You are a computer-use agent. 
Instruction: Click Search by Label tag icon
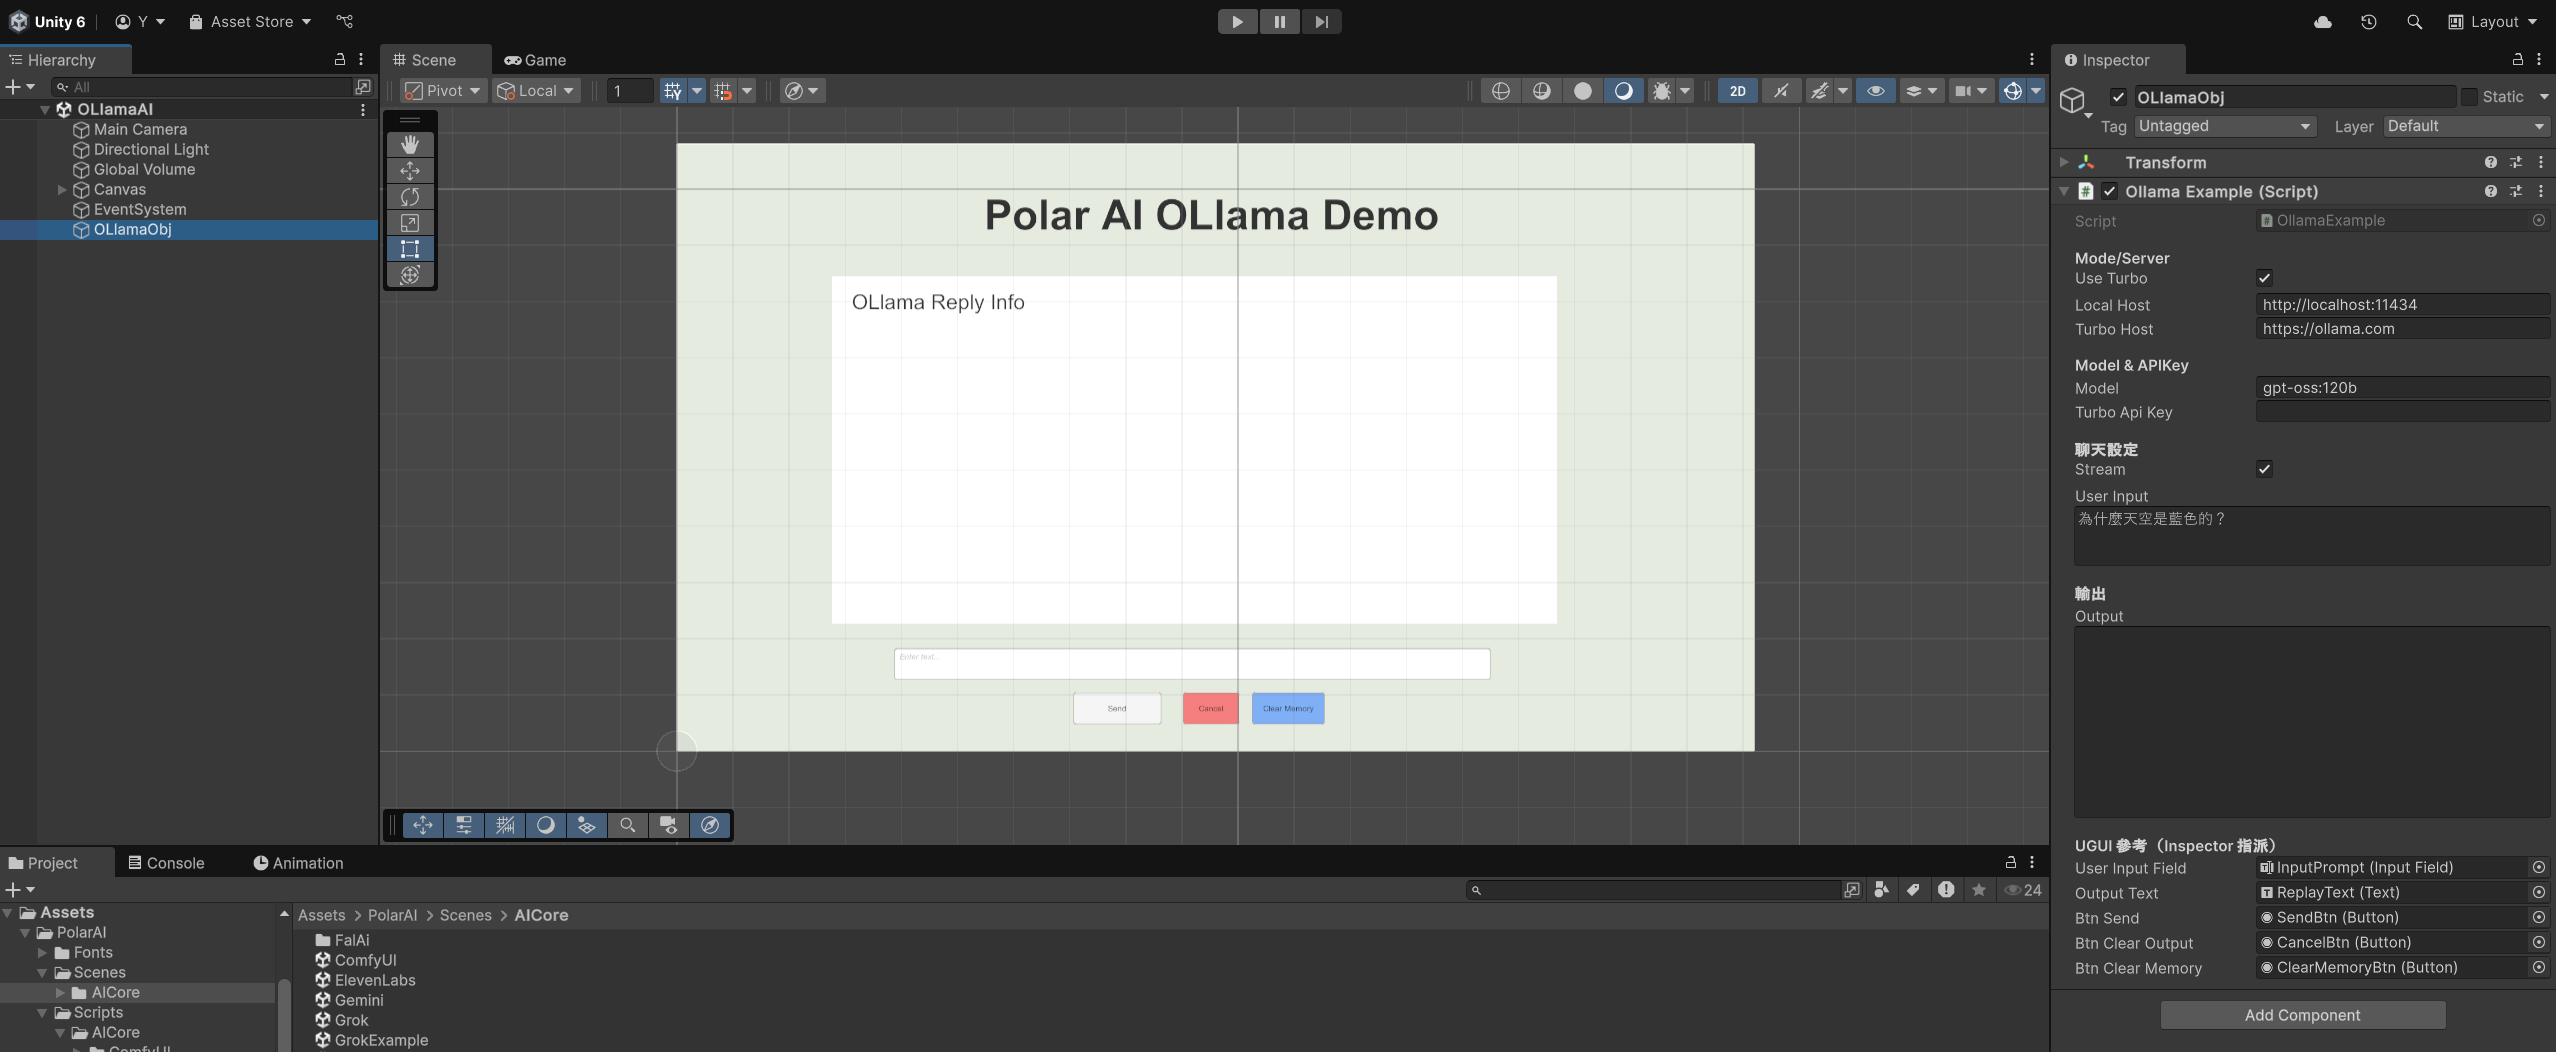(1913, 890)
